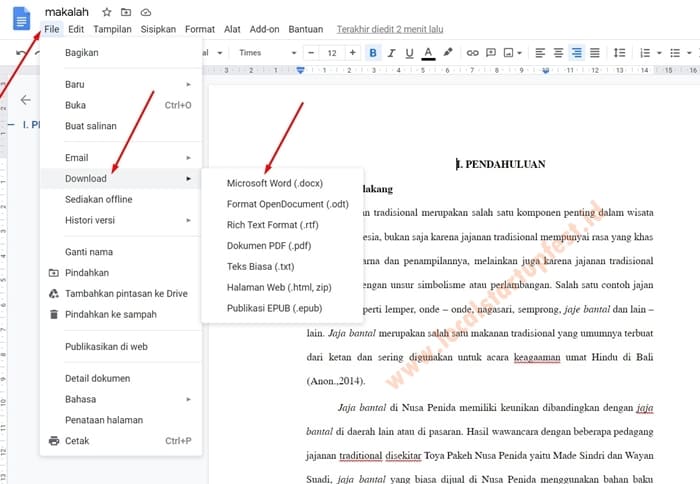The height and width of the screenshot is (484, 700).
Task: Decrease font size with minus button
Action: coord(311,53)
